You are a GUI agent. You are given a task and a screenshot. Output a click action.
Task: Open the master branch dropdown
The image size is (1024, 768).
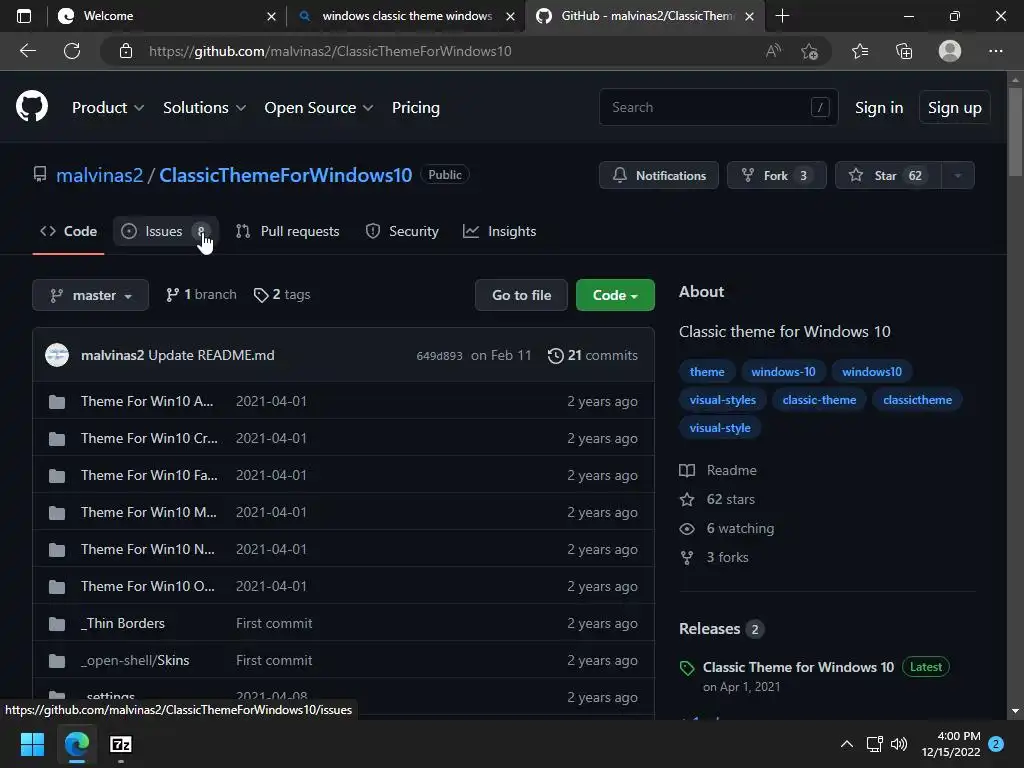point(91,295)
